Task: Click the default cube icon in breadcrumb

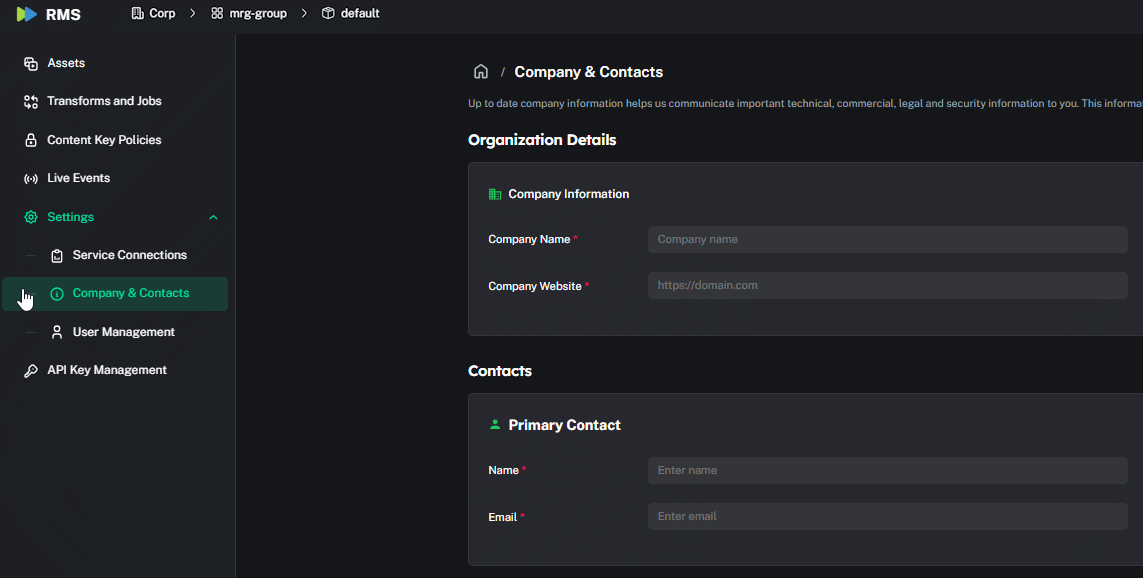Action: coord(328,13)
